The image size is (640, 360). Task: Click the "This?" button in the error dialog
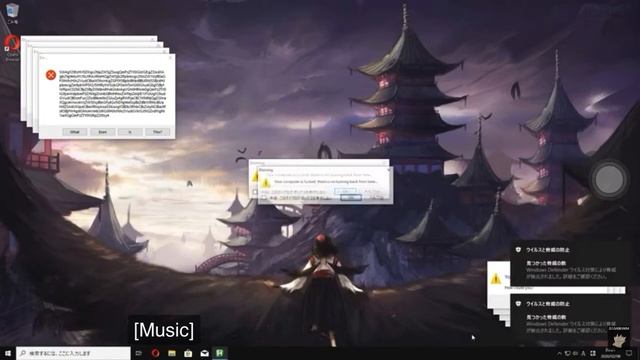point(158,132)
